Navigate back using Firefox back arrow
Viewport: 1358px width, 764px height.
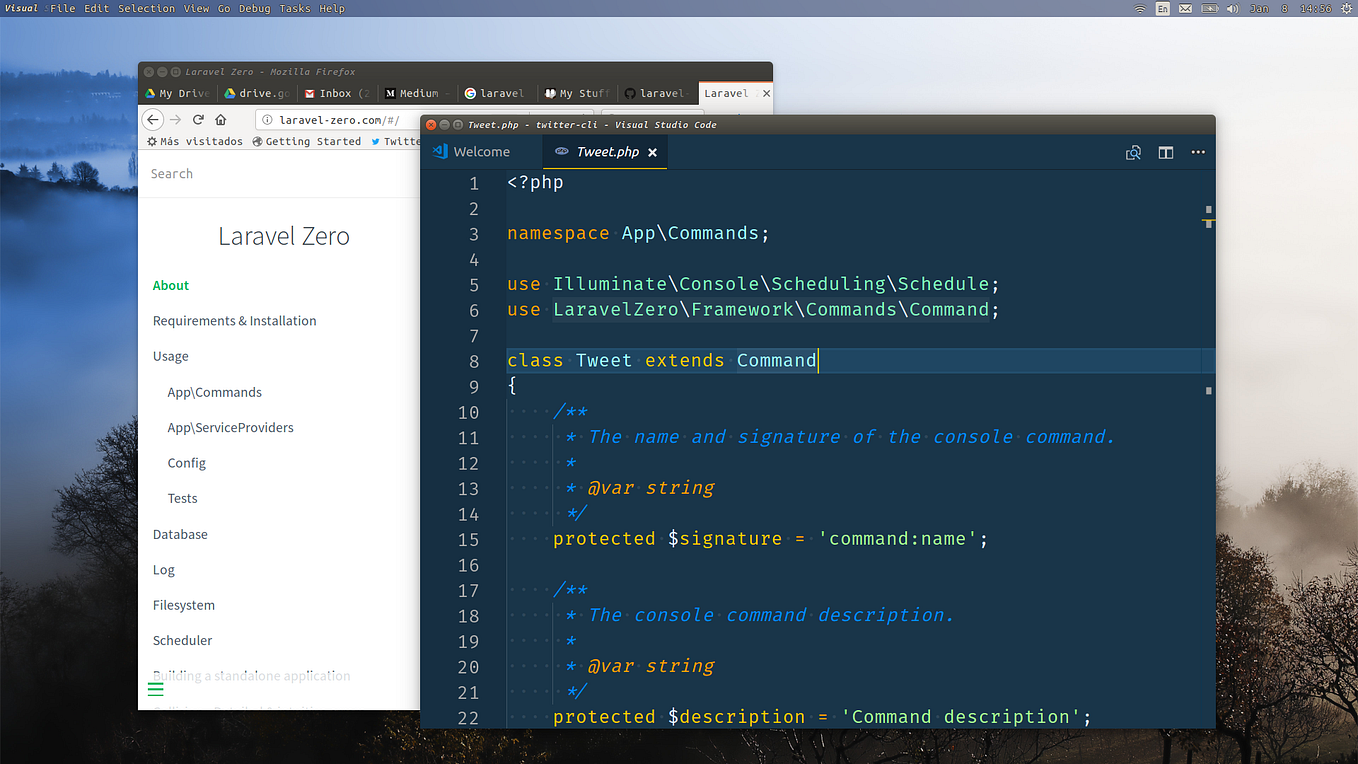pyautogui.click(x=151, y=119)
